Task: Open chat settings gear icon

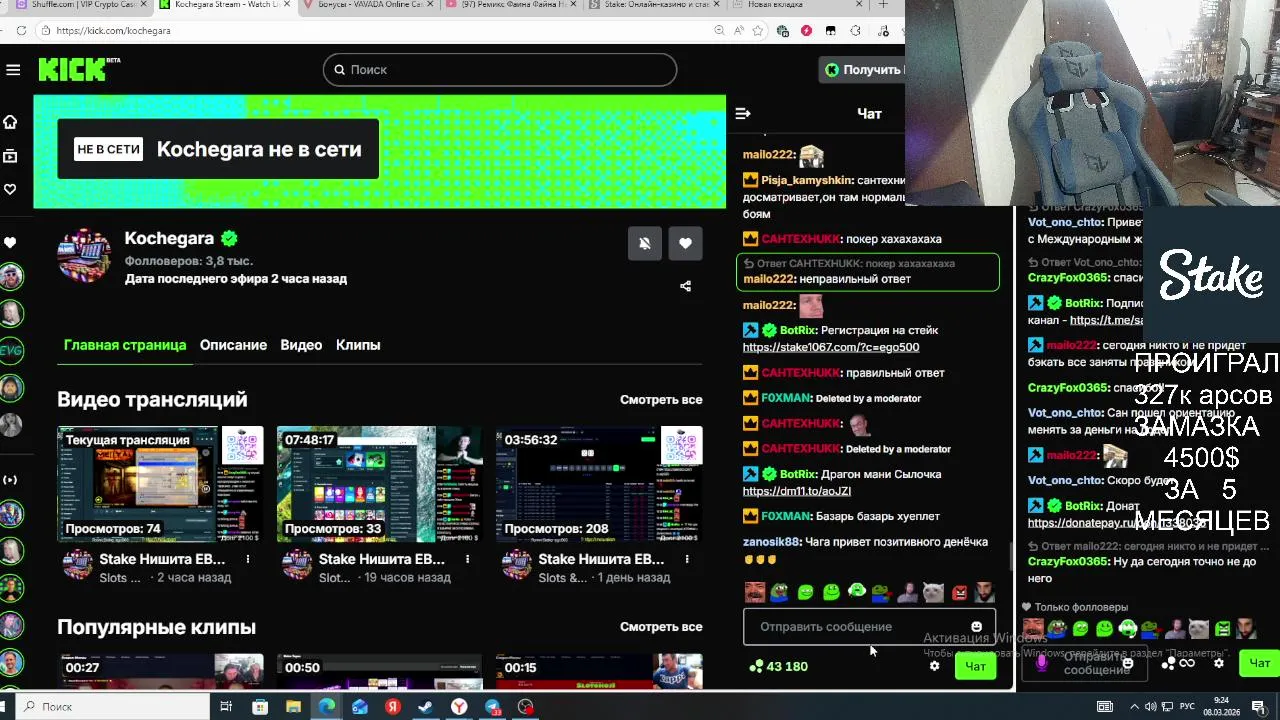Action: (x=934, y=666)
